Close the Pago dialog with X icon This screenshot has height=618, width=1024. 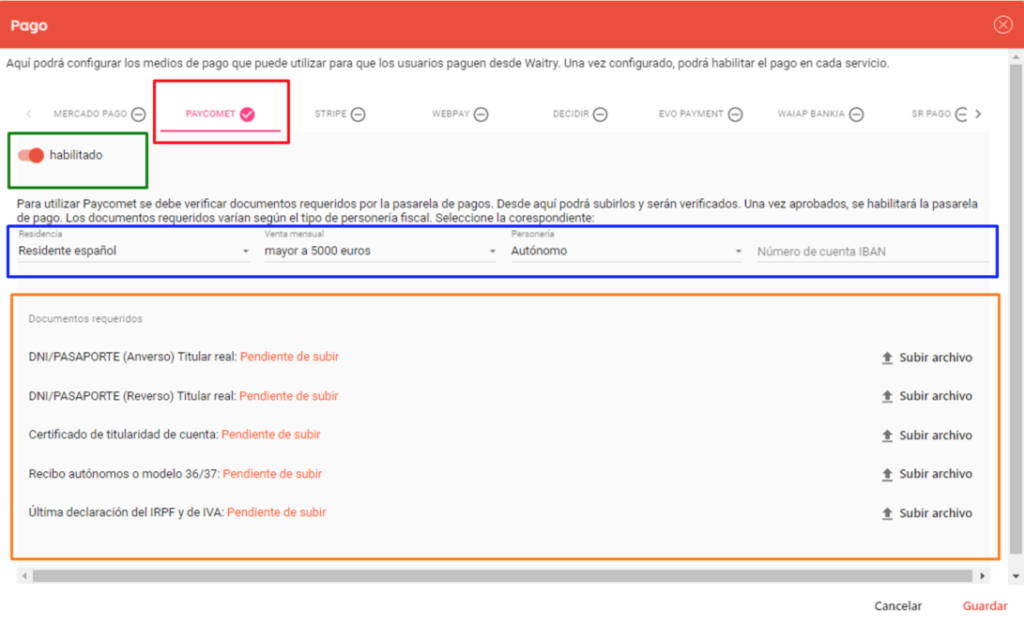point(1003,25)
